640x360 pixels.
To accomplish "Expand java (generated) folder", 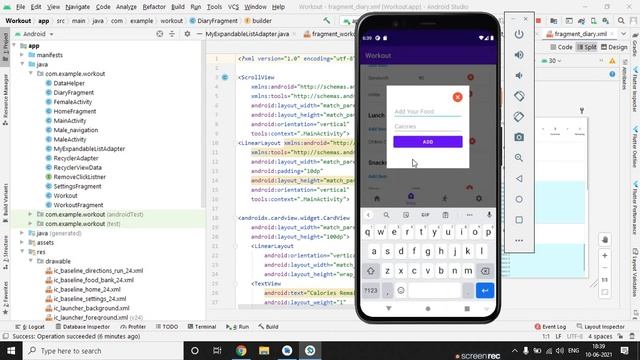I will pos(22,233).
